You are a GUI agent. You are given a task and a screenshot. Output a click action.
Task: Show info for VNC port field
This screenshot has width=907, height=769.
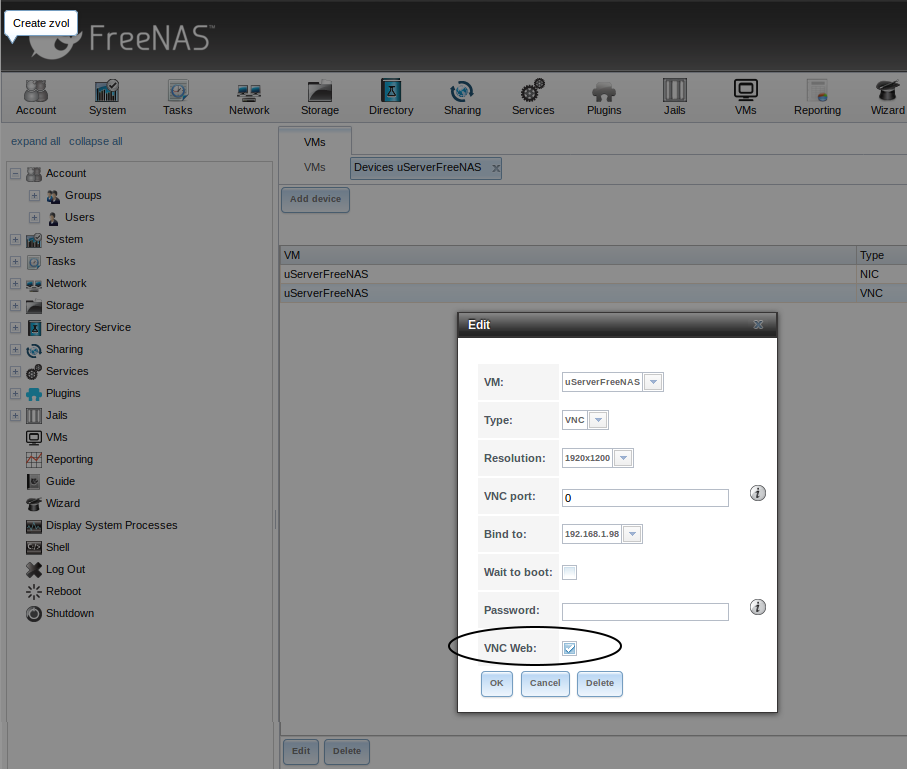point(758,493)
